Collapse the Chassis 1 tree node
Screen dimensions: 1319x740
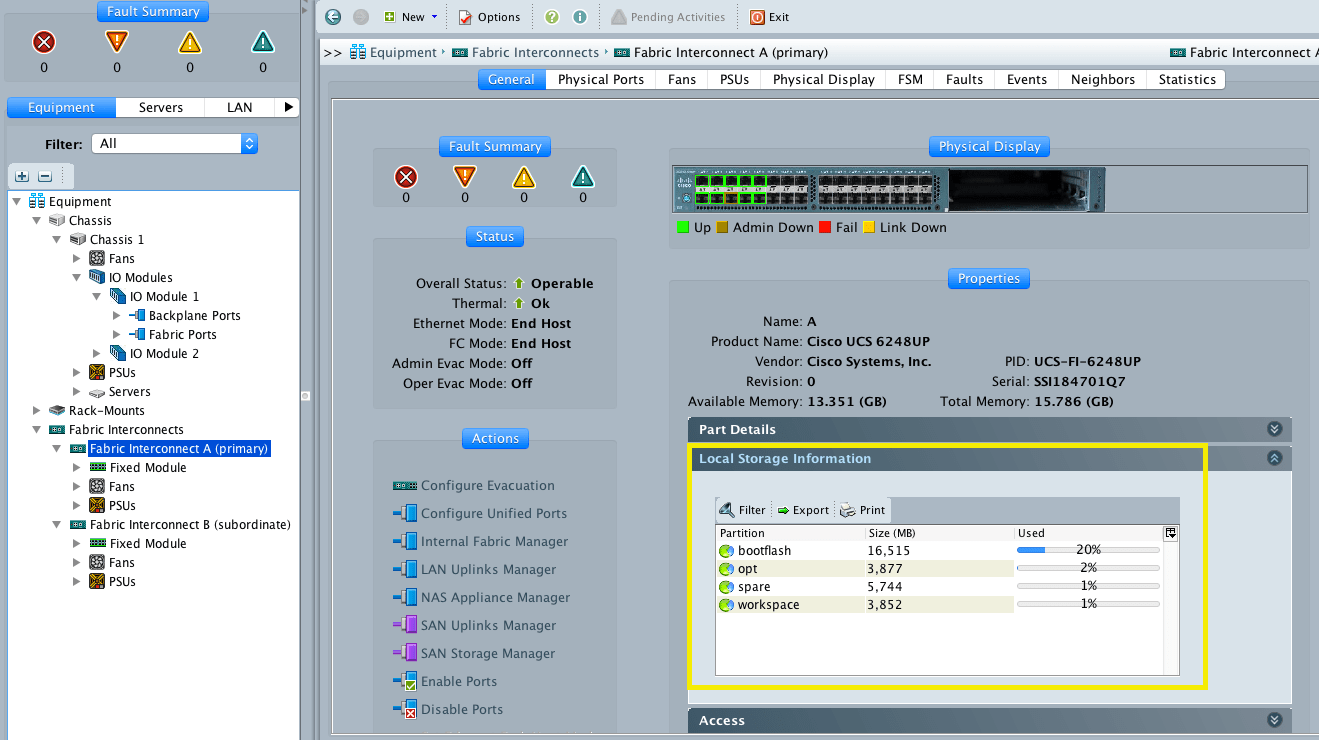pyautogui.click(x=57, y=240)
